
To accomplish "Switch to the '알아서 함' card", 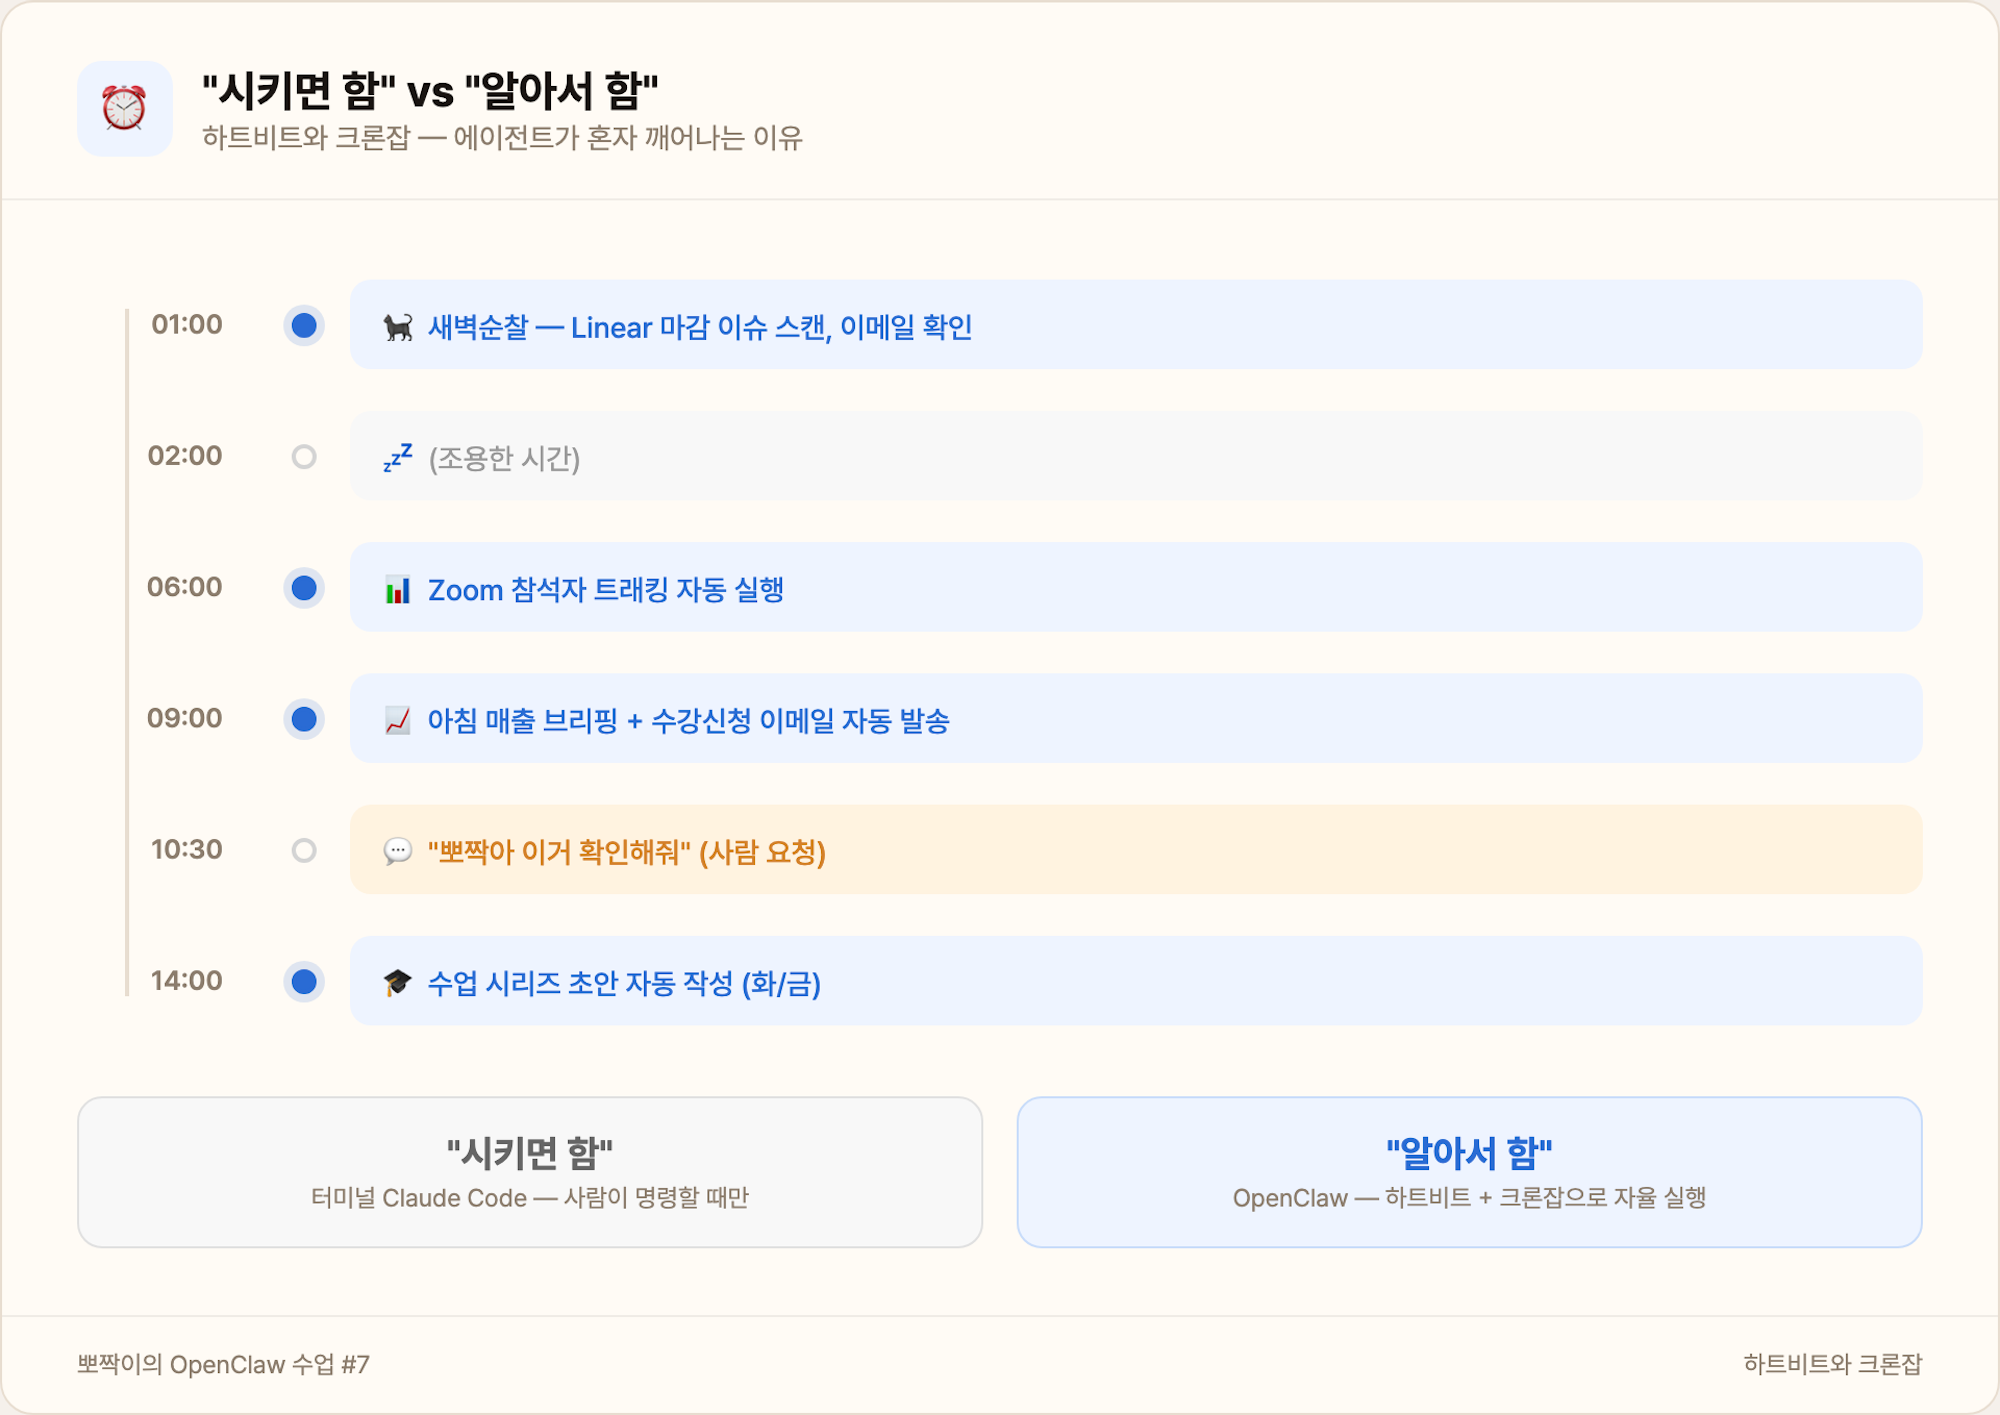I will click(x=1470, y=1171).
